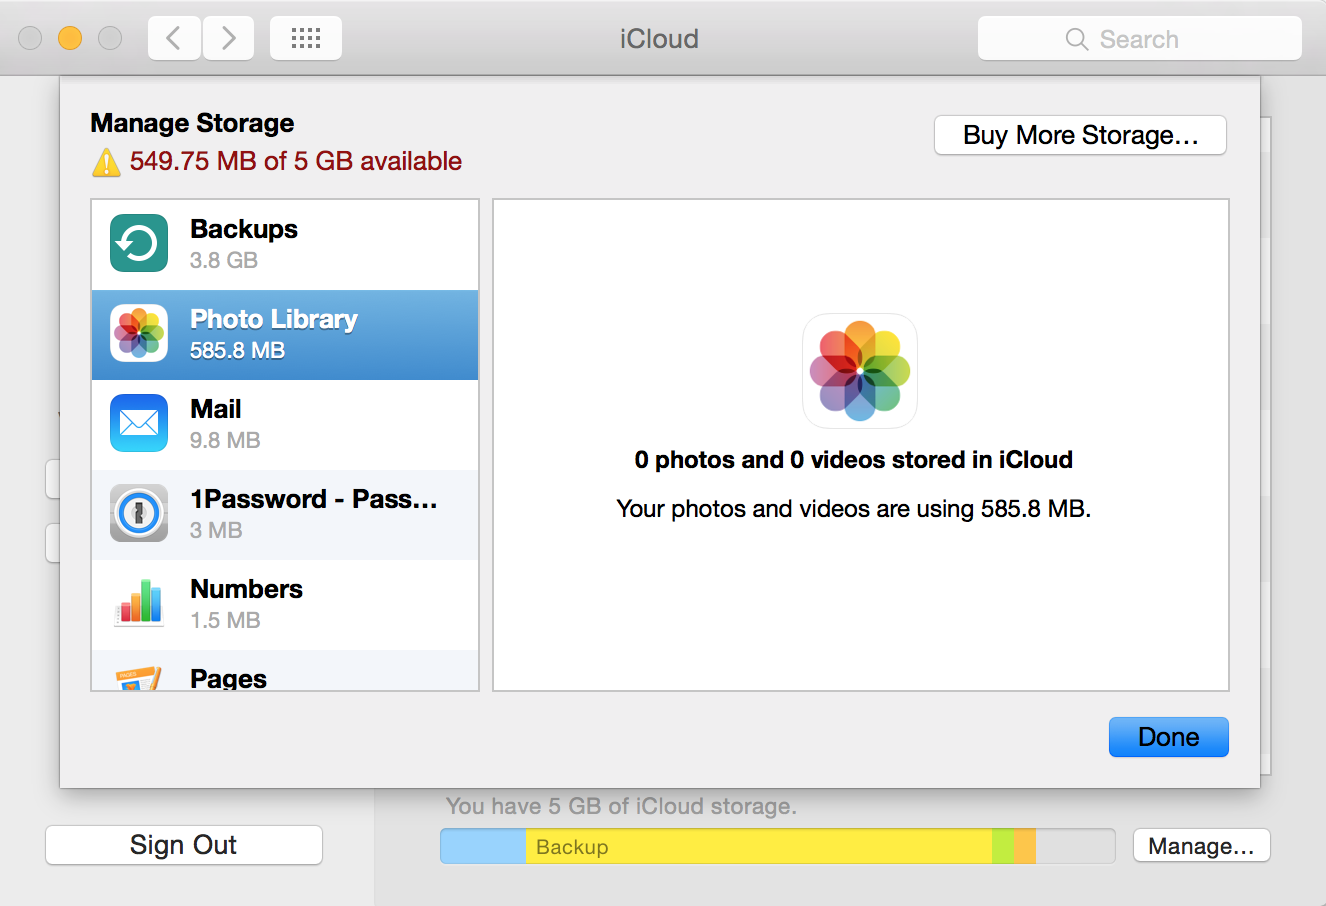Click the green segment of storage bar

[1003, 846]
